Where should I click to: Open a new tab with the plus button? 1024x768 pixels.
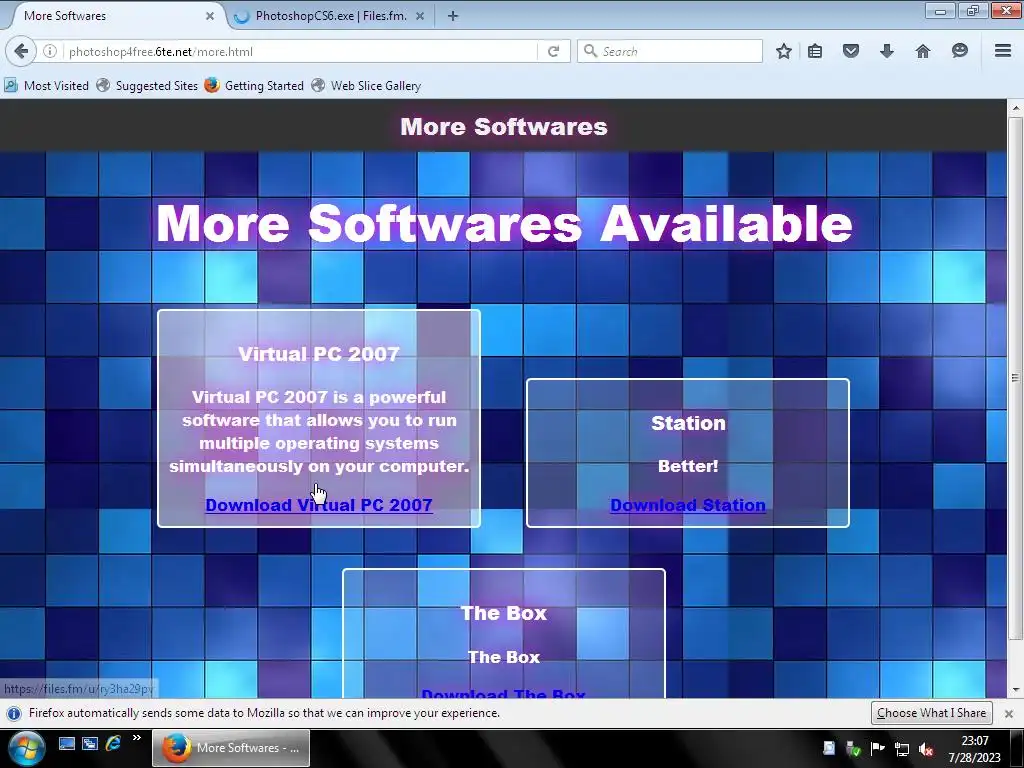pyautogui.click(x=453, y=16)
